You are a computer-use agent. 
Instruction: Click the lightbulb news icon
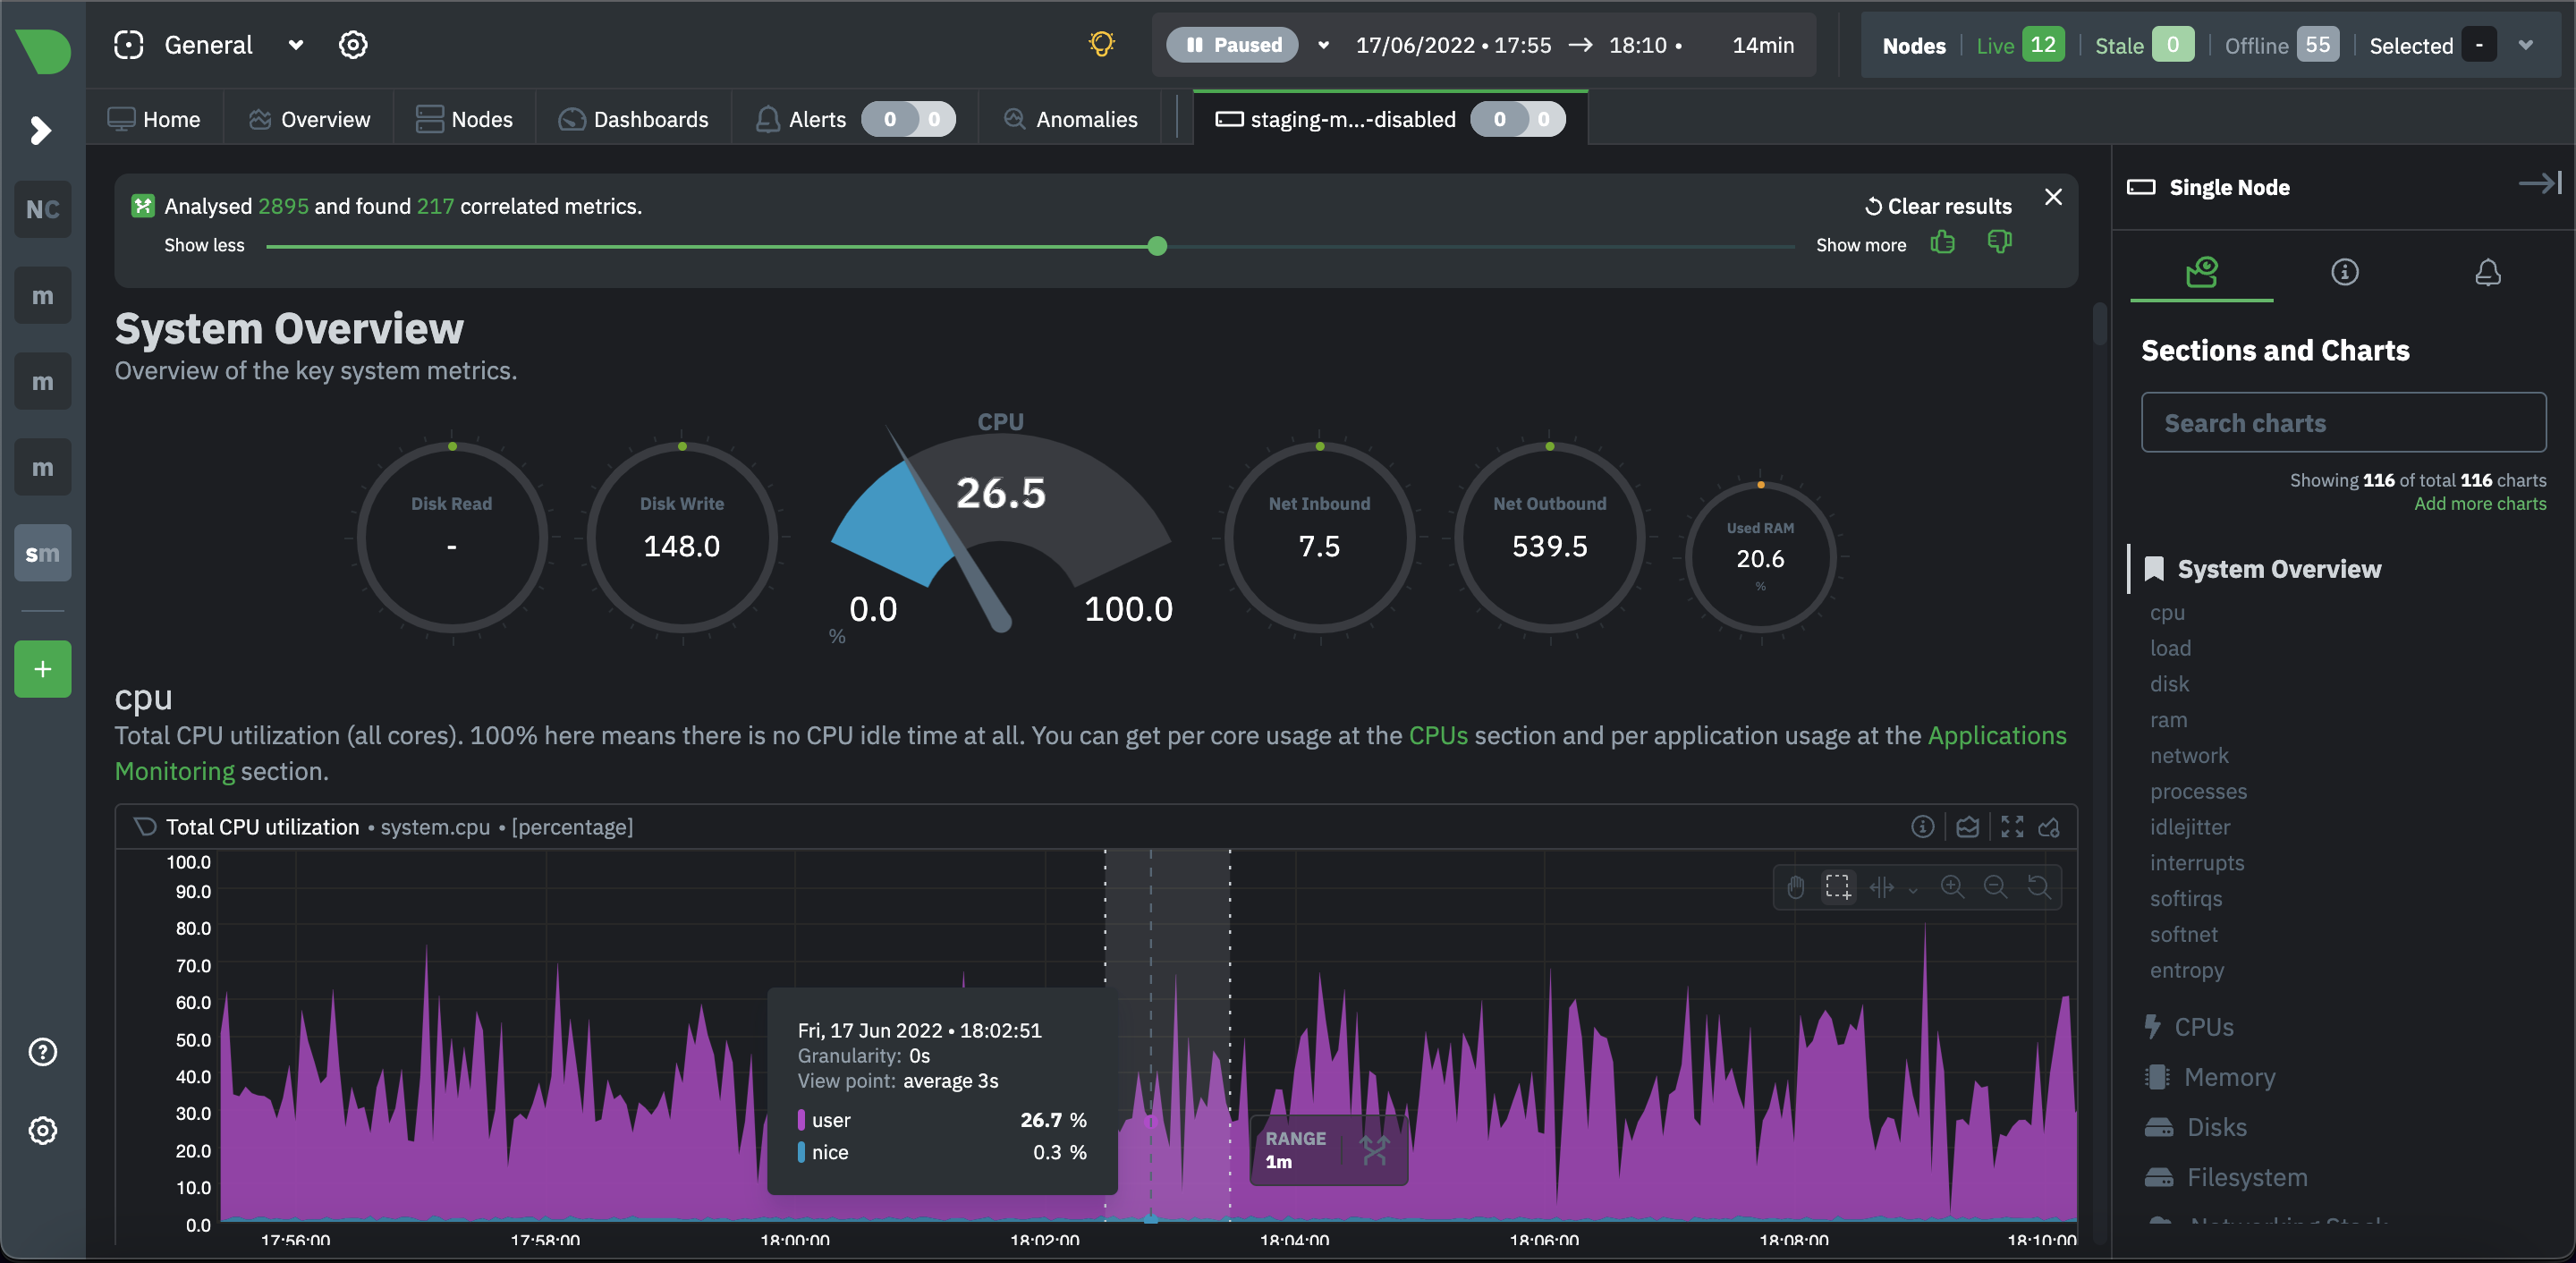pyautogui.click(x=1101, y=44)
